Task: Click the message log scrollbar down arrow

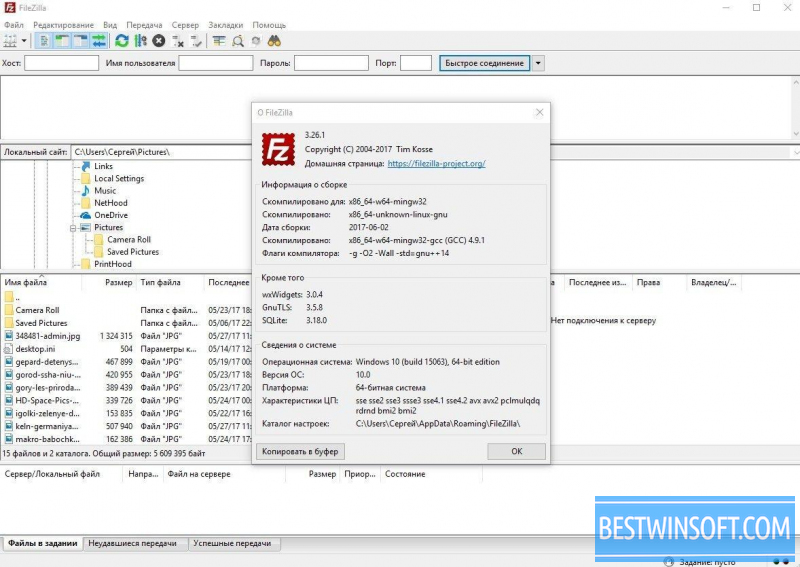Action: point(795,134)
